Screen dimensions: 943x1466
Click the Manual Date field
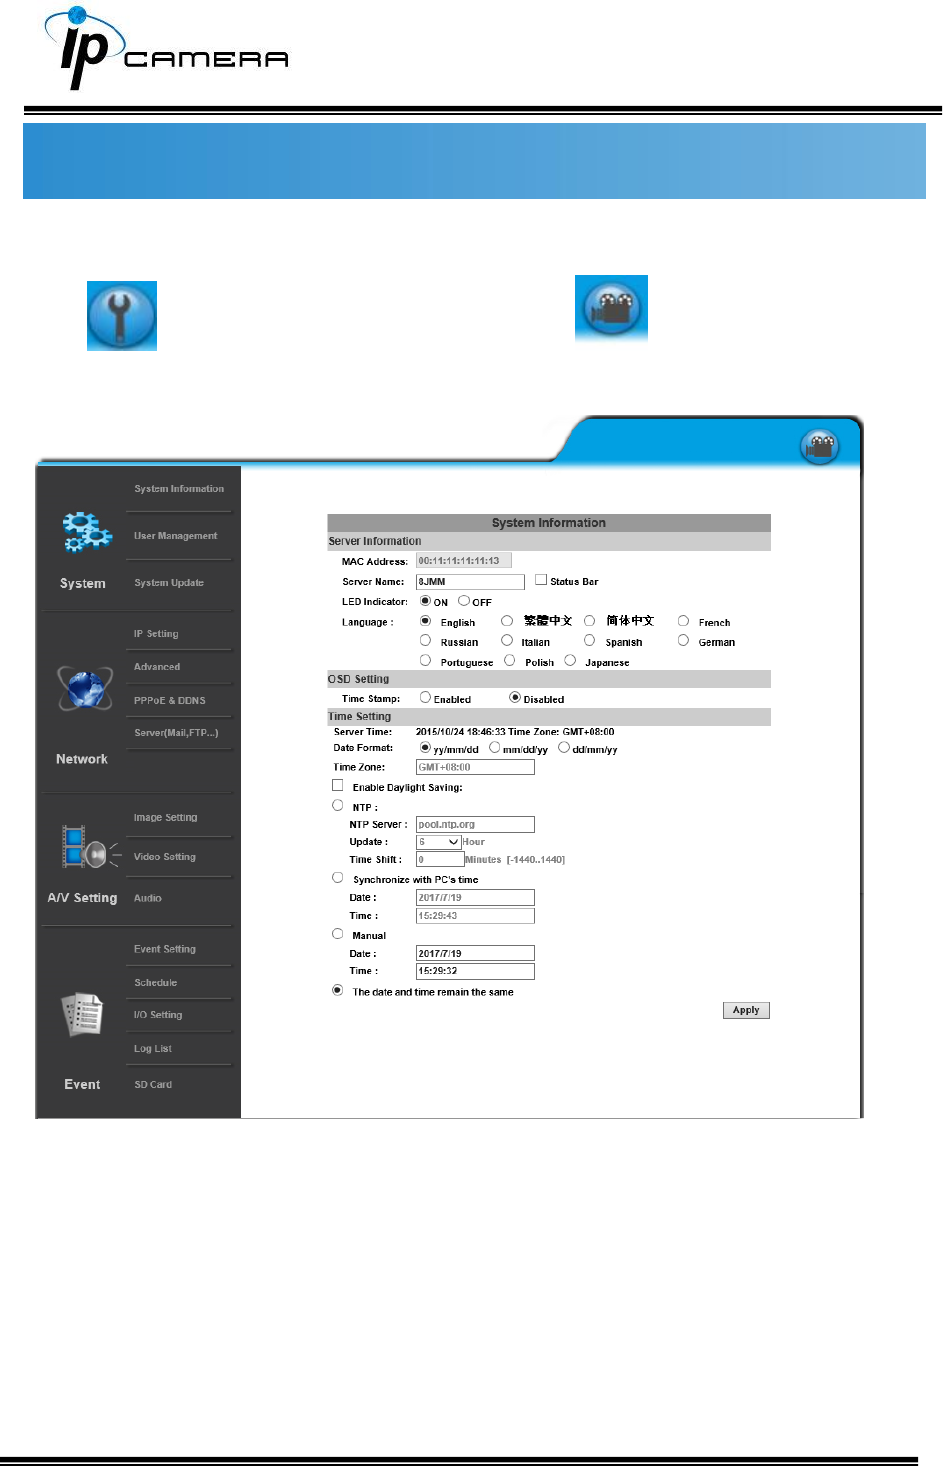475,954
